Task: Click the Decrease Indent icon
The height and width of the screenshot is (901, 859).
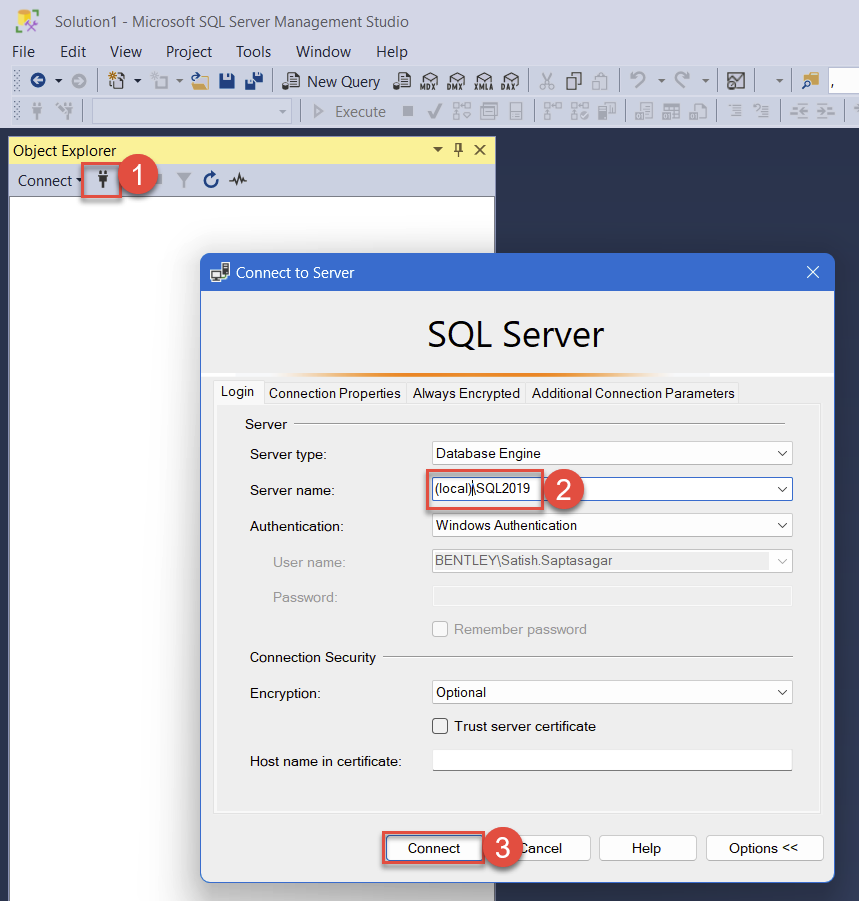Action: pyautogui.click(x=799, y=111)
